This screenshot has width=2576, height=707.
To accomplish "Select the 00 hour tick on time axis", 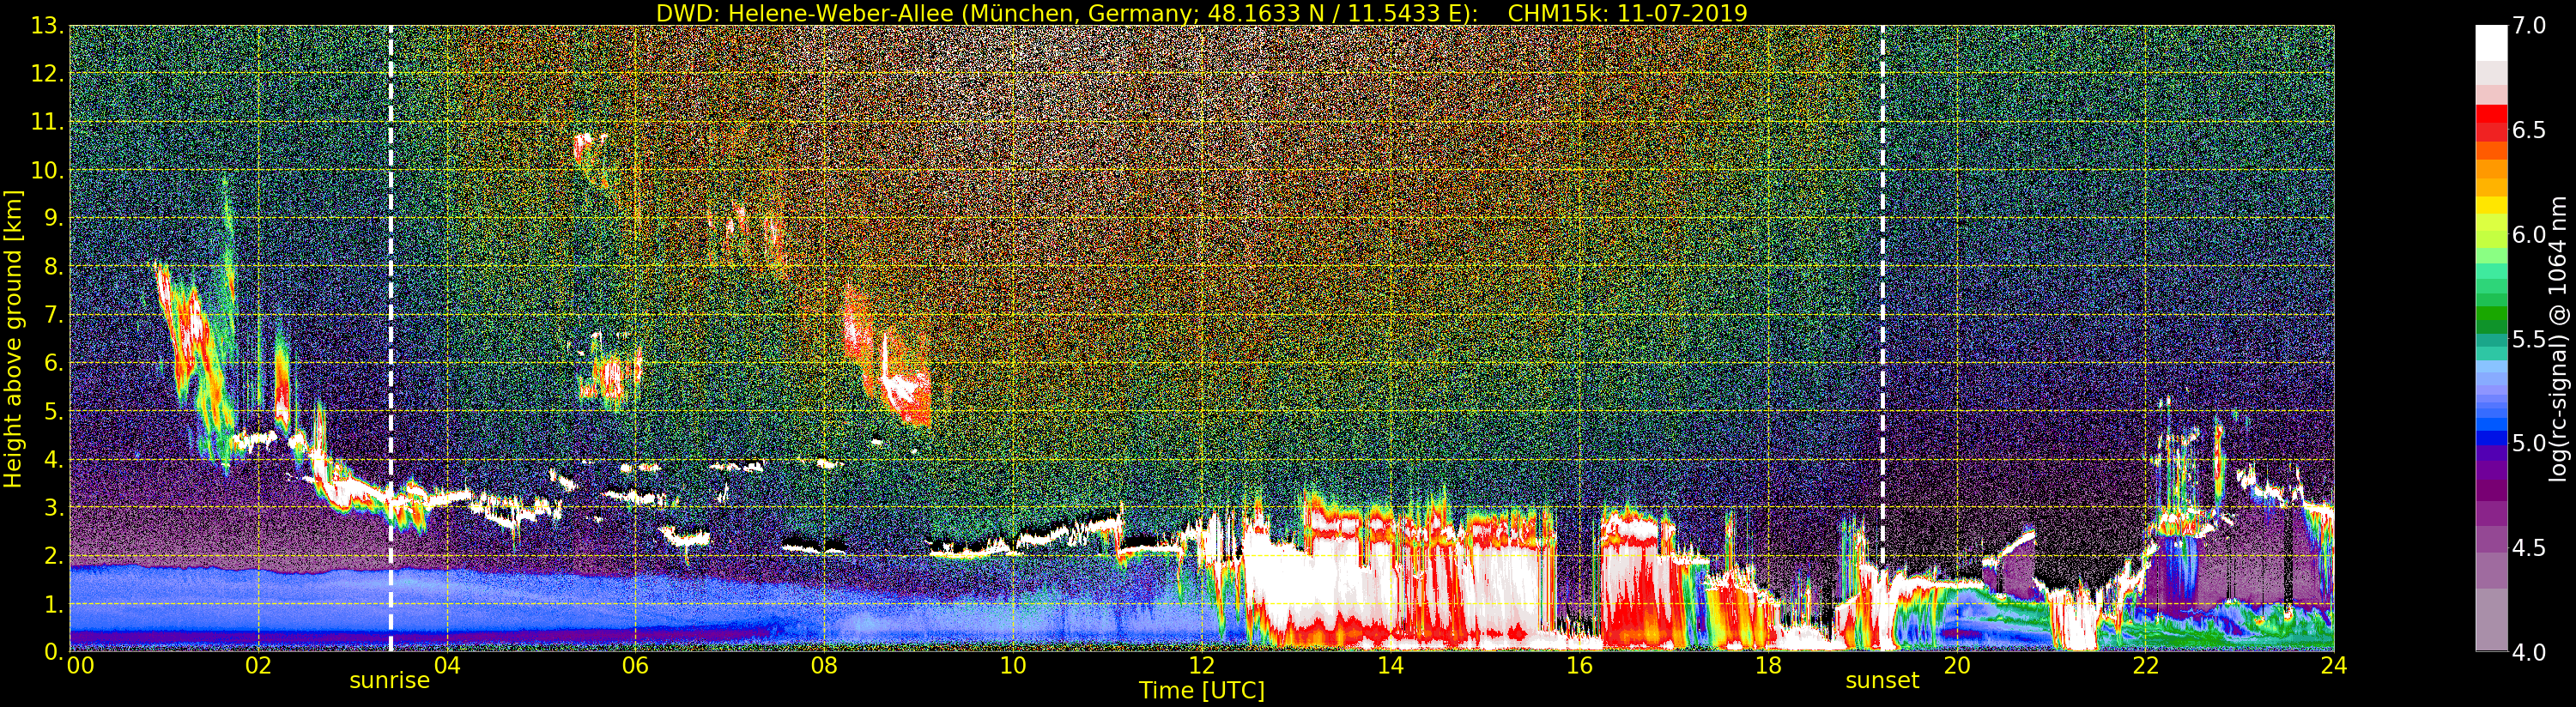I will (x=80, y=667).
